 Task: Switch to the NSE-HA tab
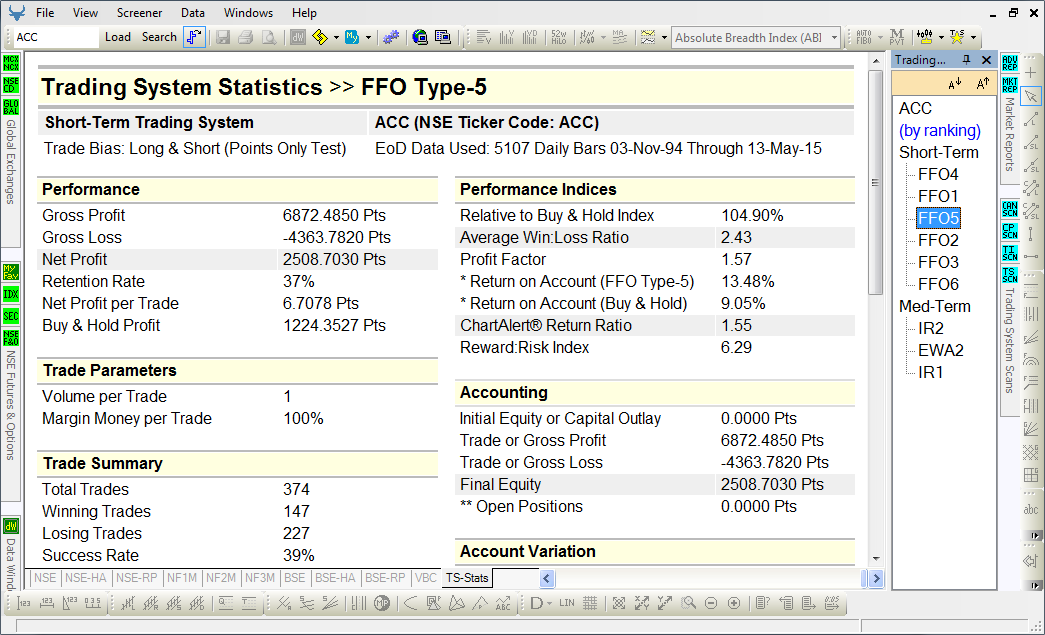click(86, 578)
